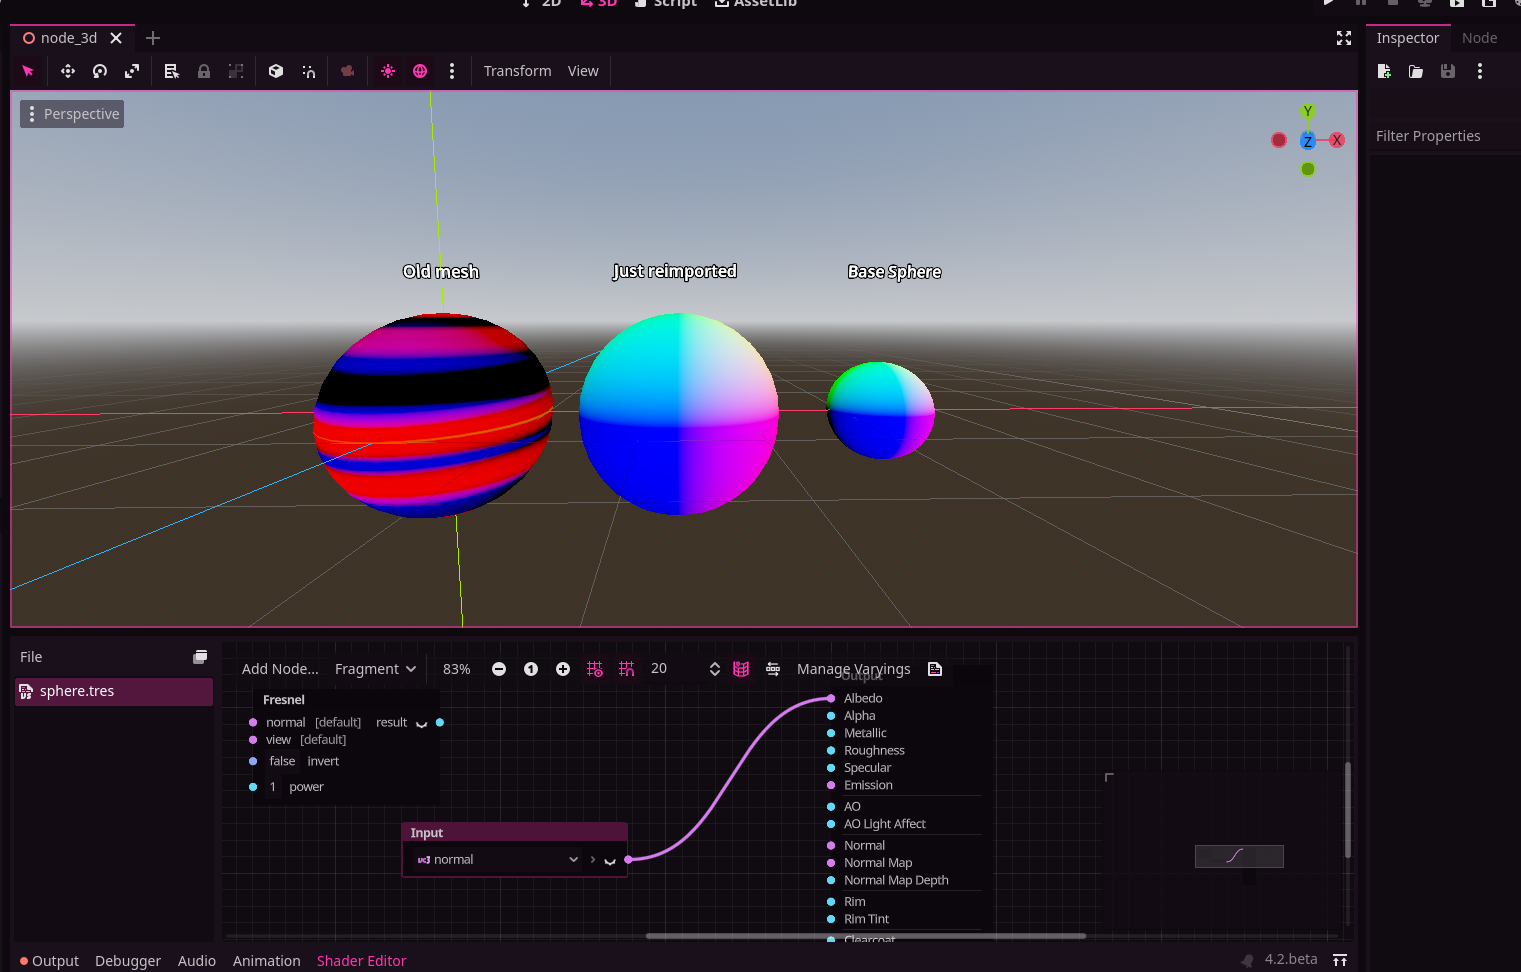
Task: Toggle preview environment in viewport
Action: coord(419,71)
